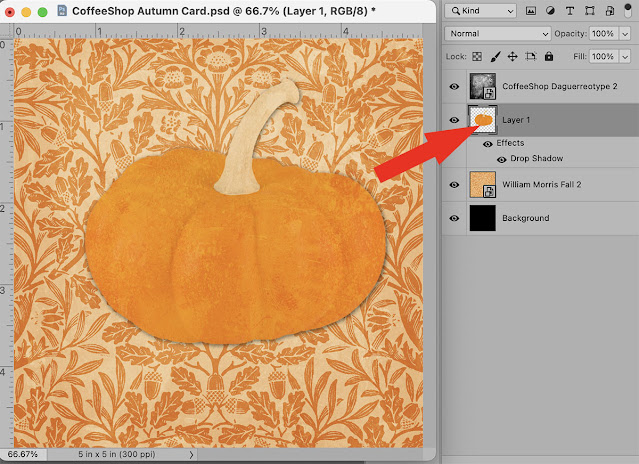639x464 pixels.
Task: Select William Morris Fall 2 layer thumbnail
Action: click(x=483, y=185)
